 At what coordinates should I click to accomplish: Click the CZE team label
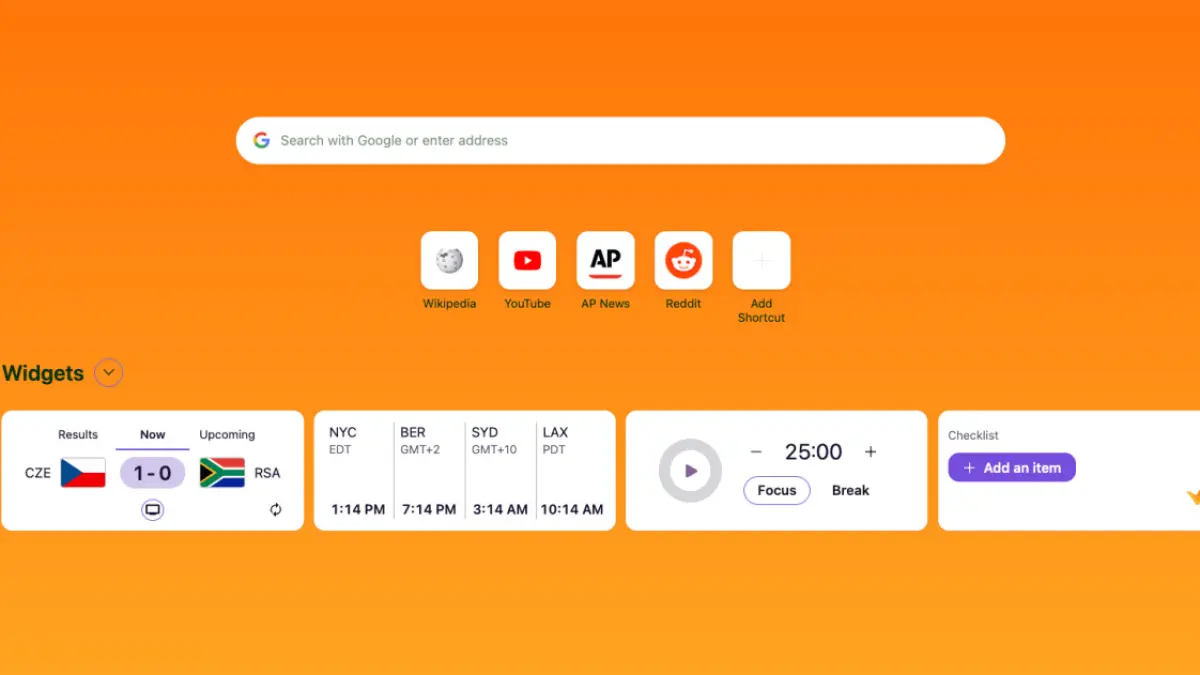click(38, 473)
